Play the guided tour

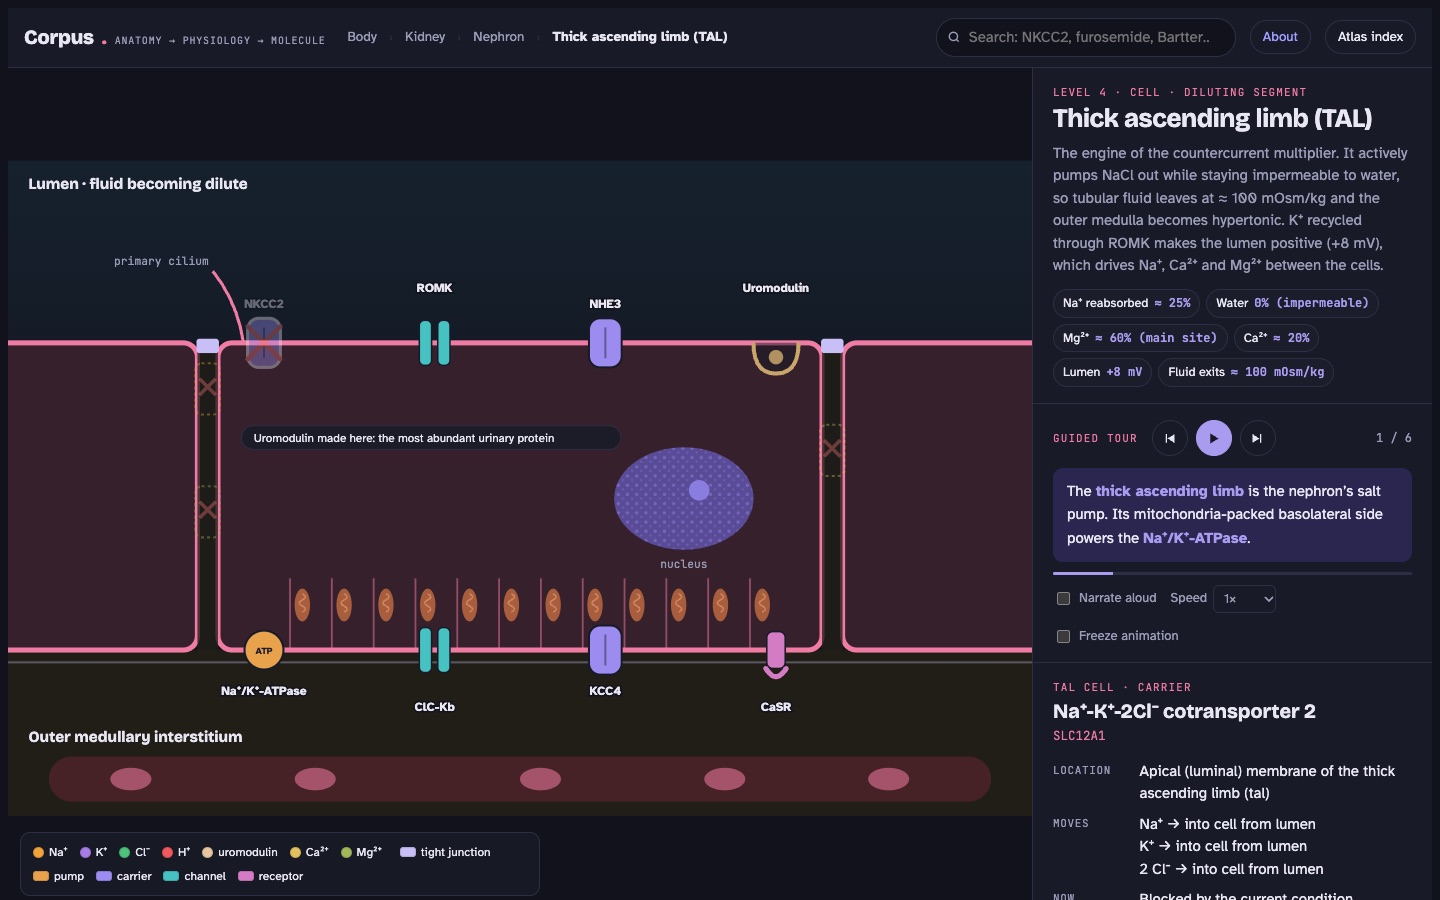click(x=1214, y=438)
